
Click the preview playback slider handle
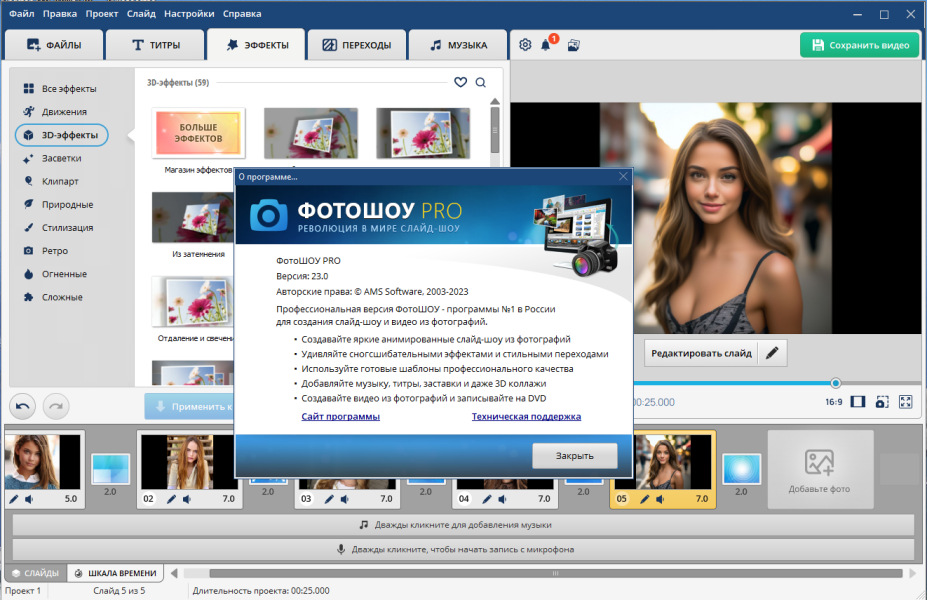tap(835, 383)
